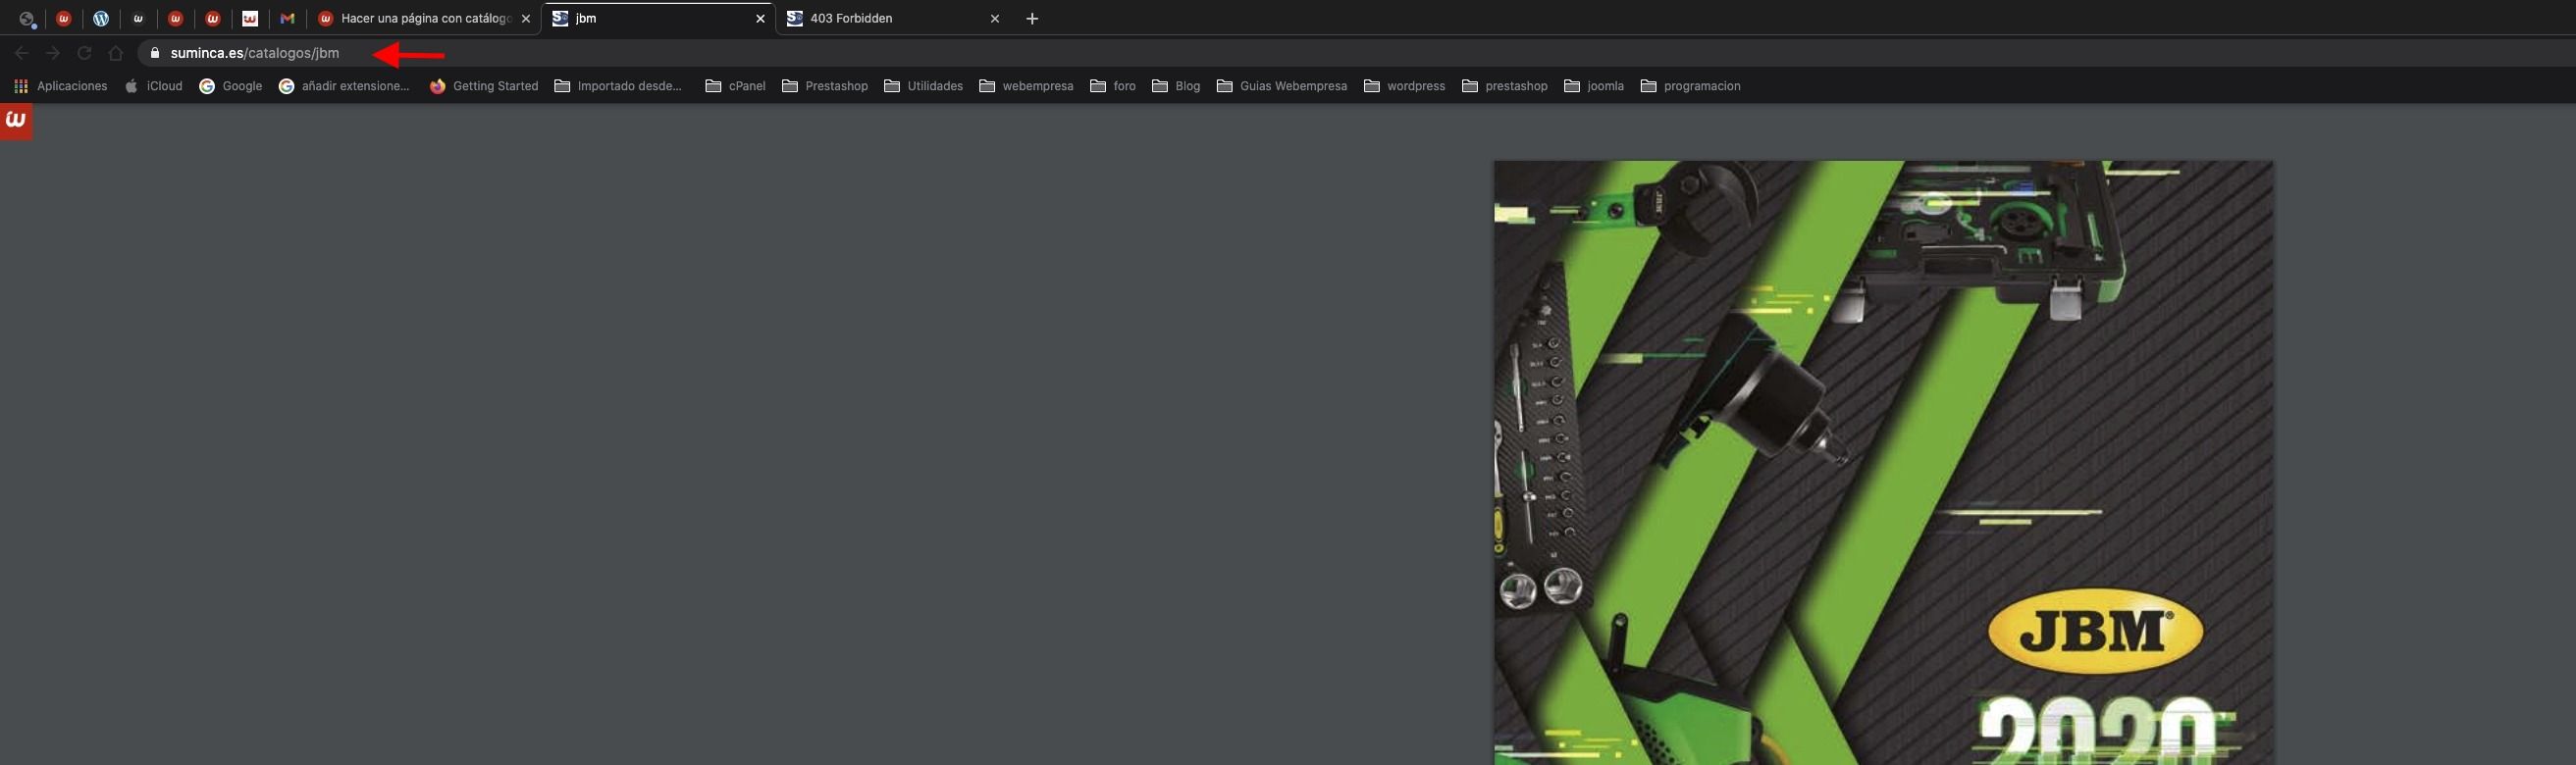The height and width of the screenshot is (765, 2576).
Task: Open the pinned Gmail tab
Action: tap(287, 18)
